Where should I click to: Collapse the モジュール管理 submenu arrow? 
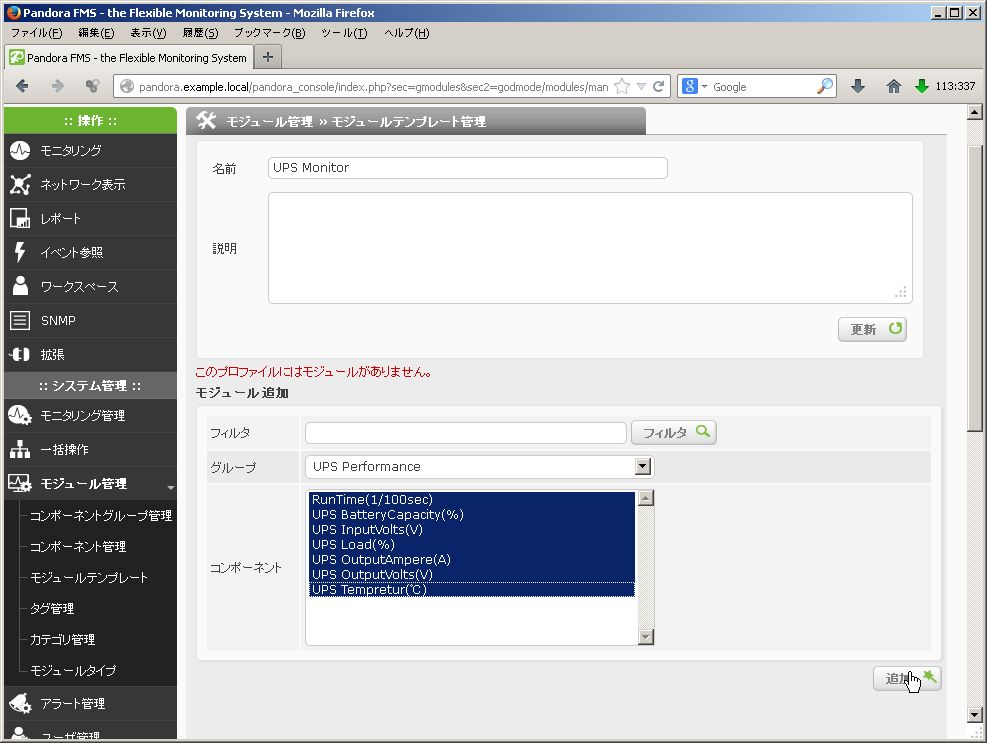pos(171,487)
